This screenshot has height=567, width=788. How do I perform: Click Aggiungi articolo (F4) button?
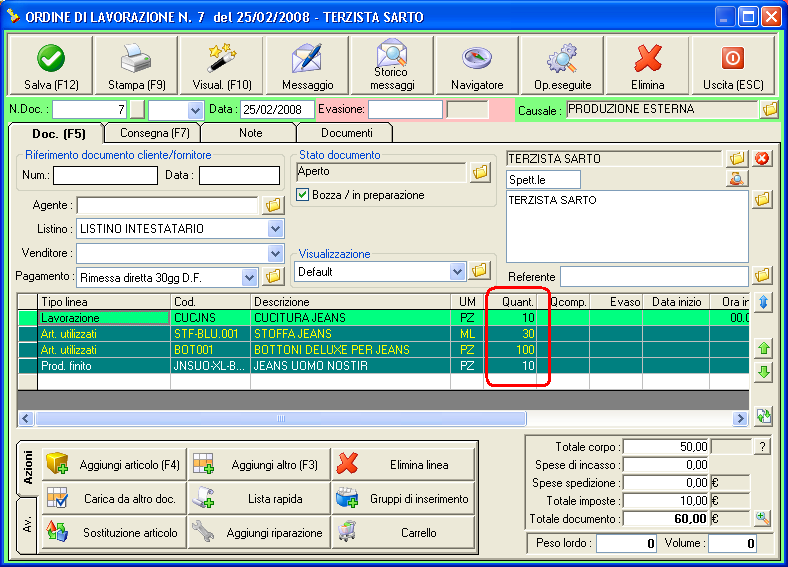coord(114,464)
